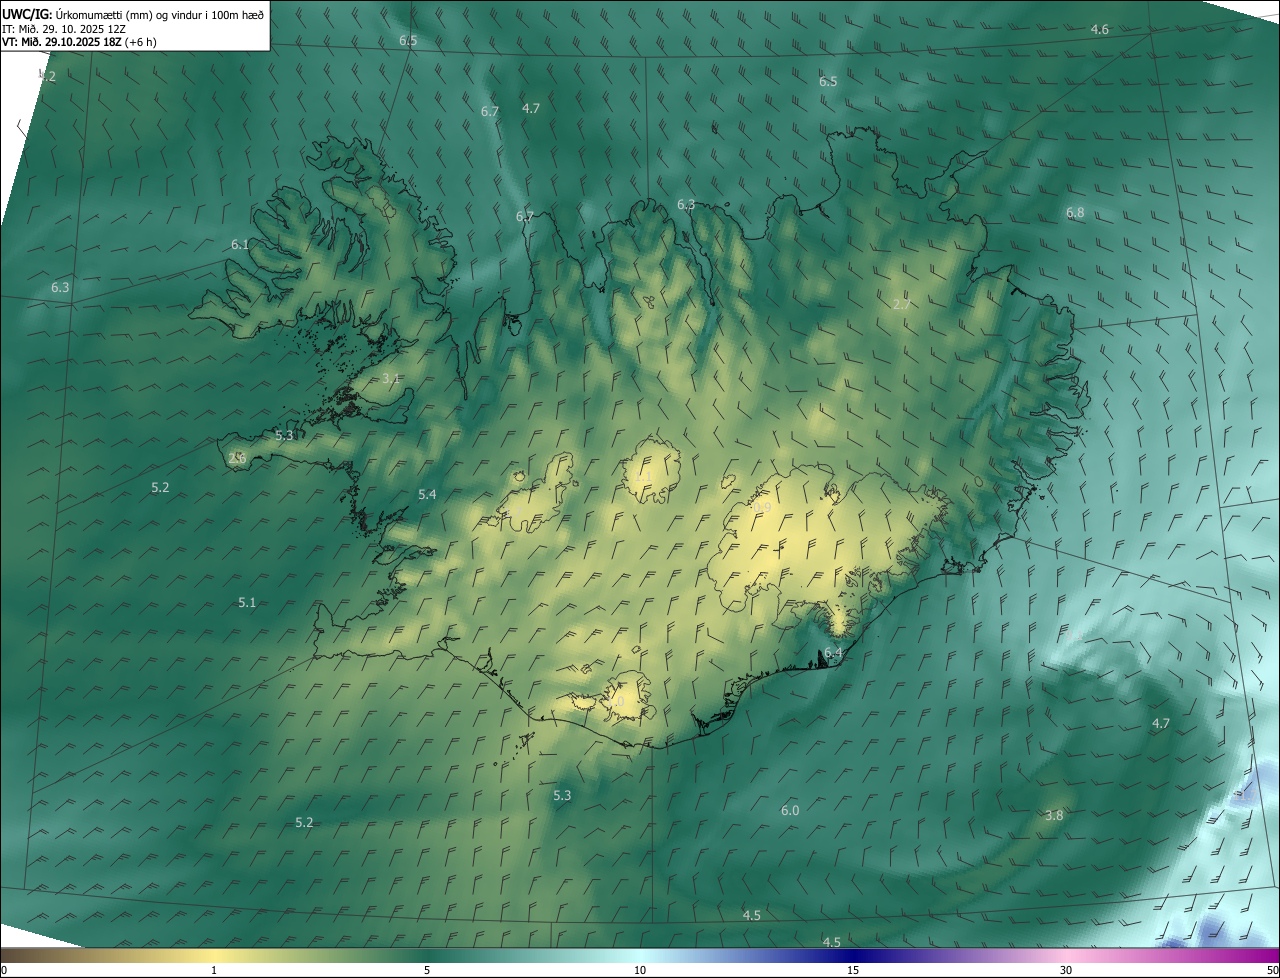
Task: Click the 4.7 value north of Iceland
Action: 531,108
